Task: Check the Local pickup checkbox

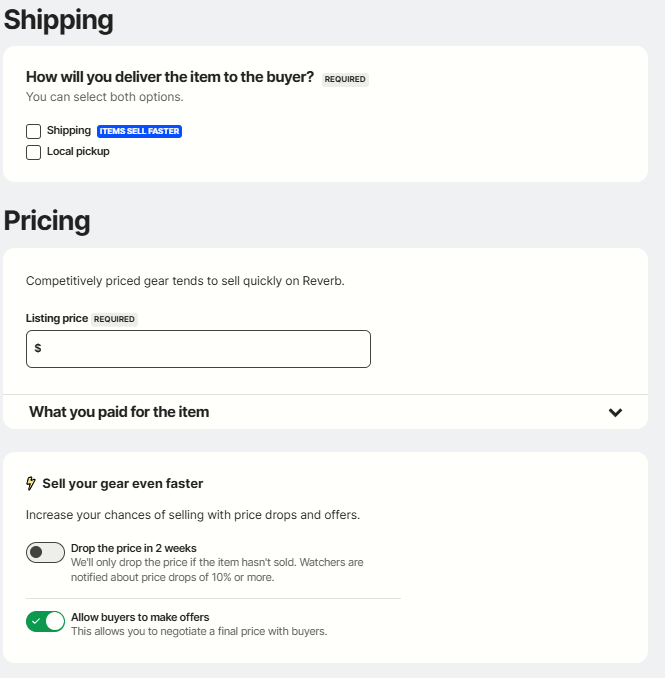Action: click(x=33, y=152)
